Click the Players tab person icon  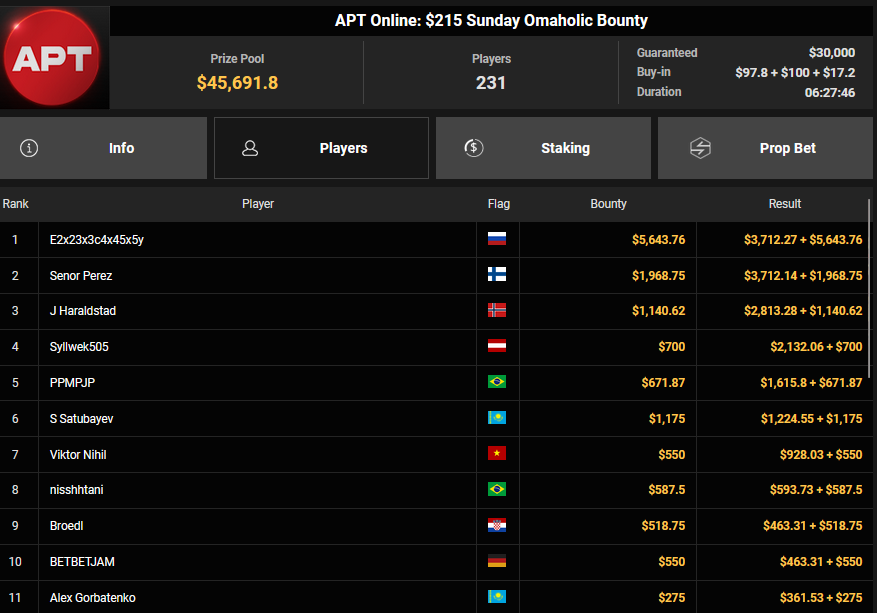[250, 148]
